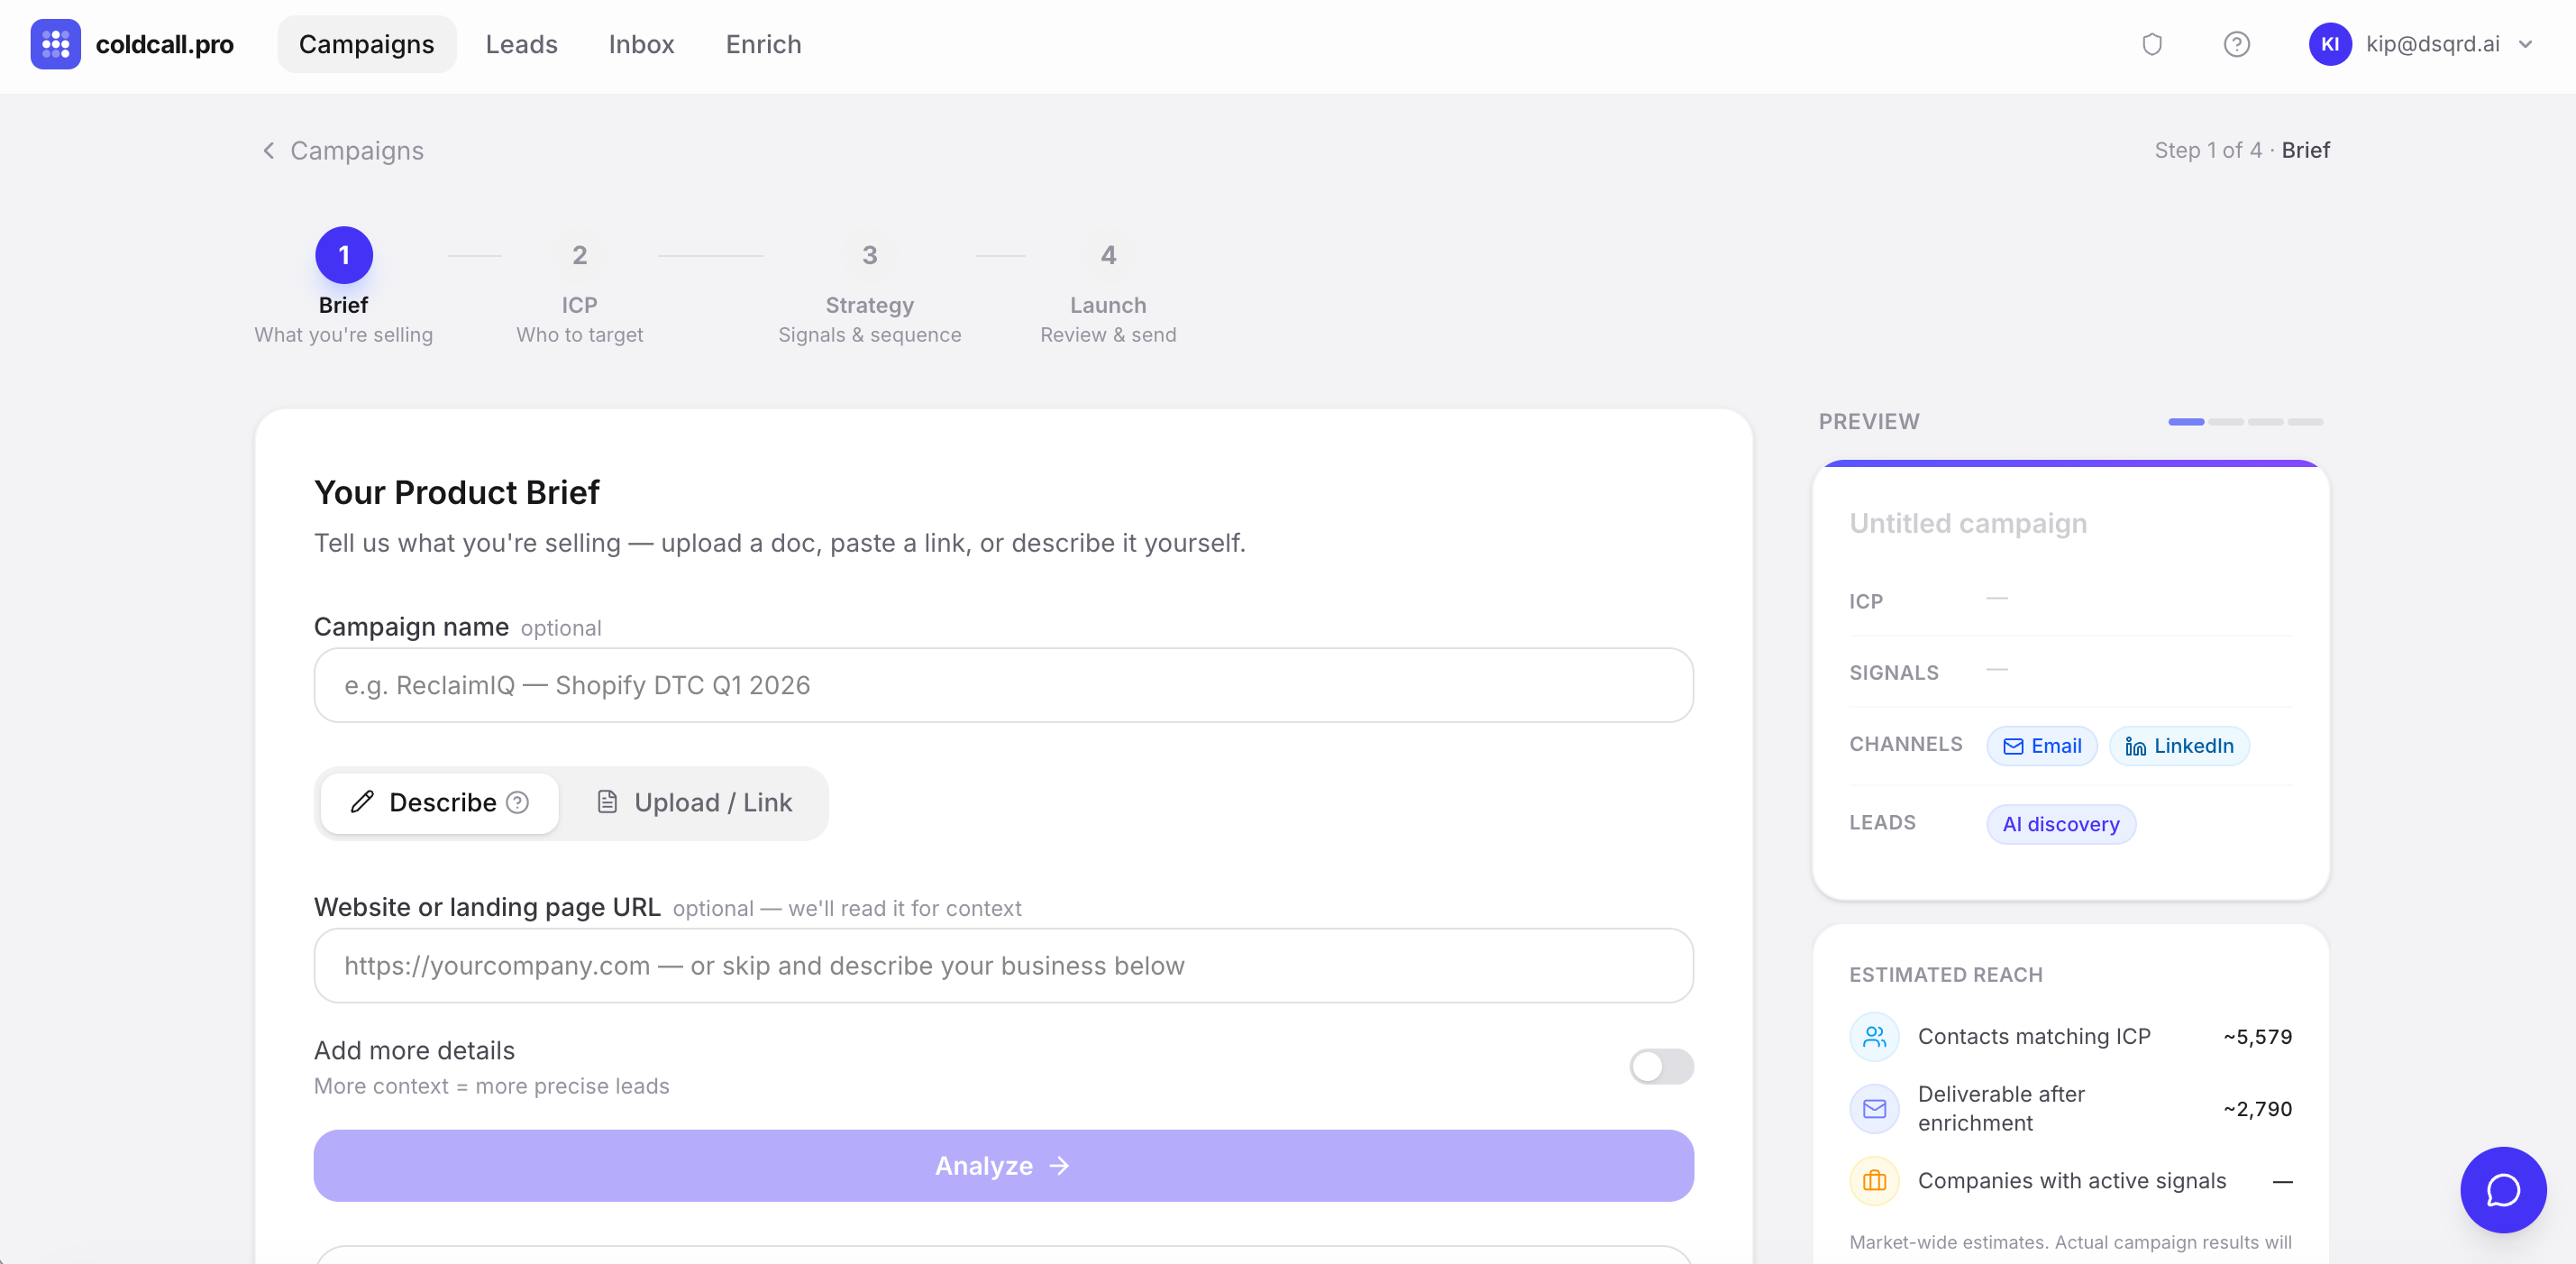Screen dimensions: 2576x1264
Task: Open the help question mark icon
Action: click(2237, 44)
